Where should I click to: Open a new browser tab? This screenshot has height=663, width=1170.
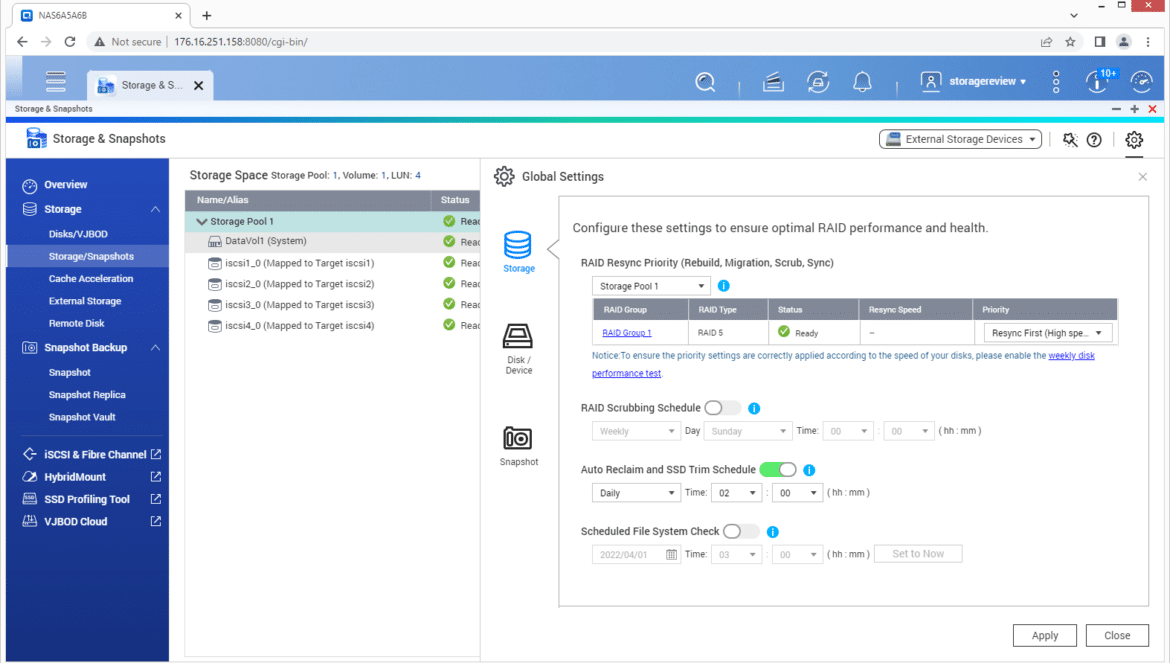[207, 15]
